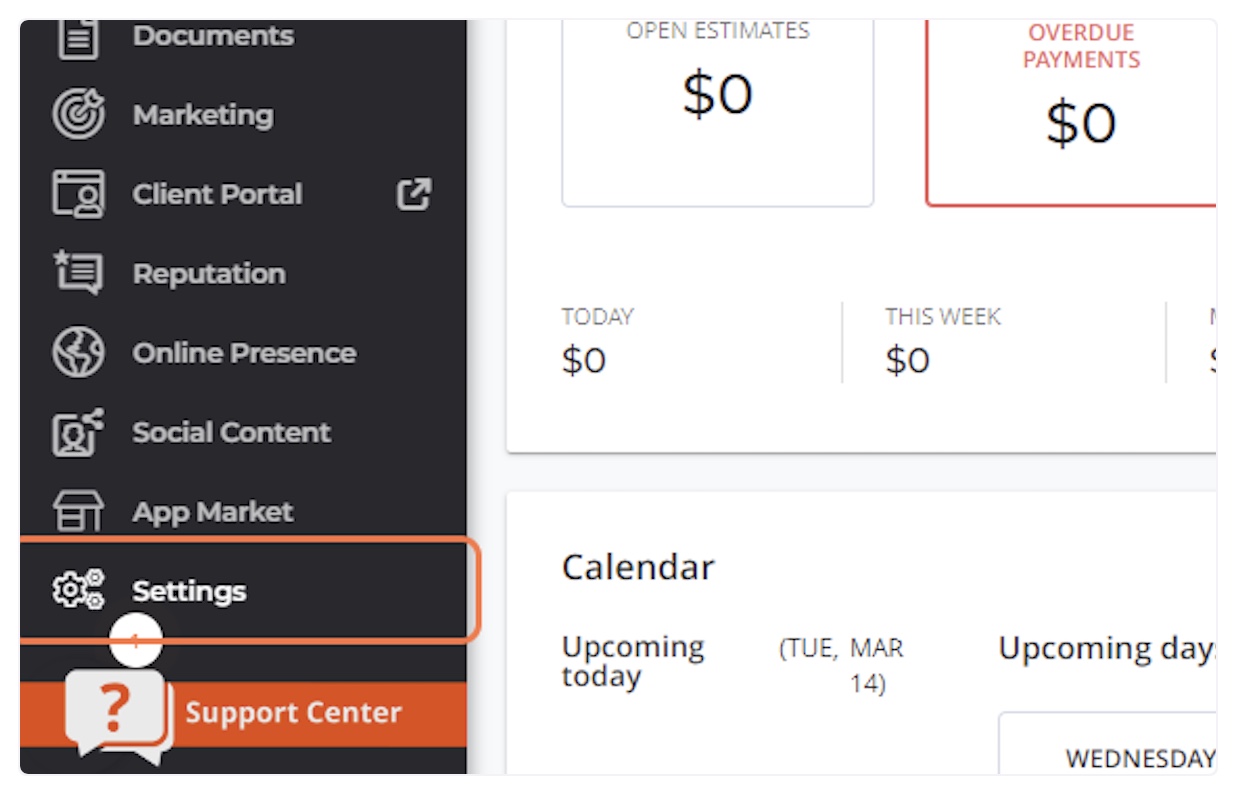
Task: Go to the Reputation menu item
Action: pyautogui.click(x=209, y=273)
